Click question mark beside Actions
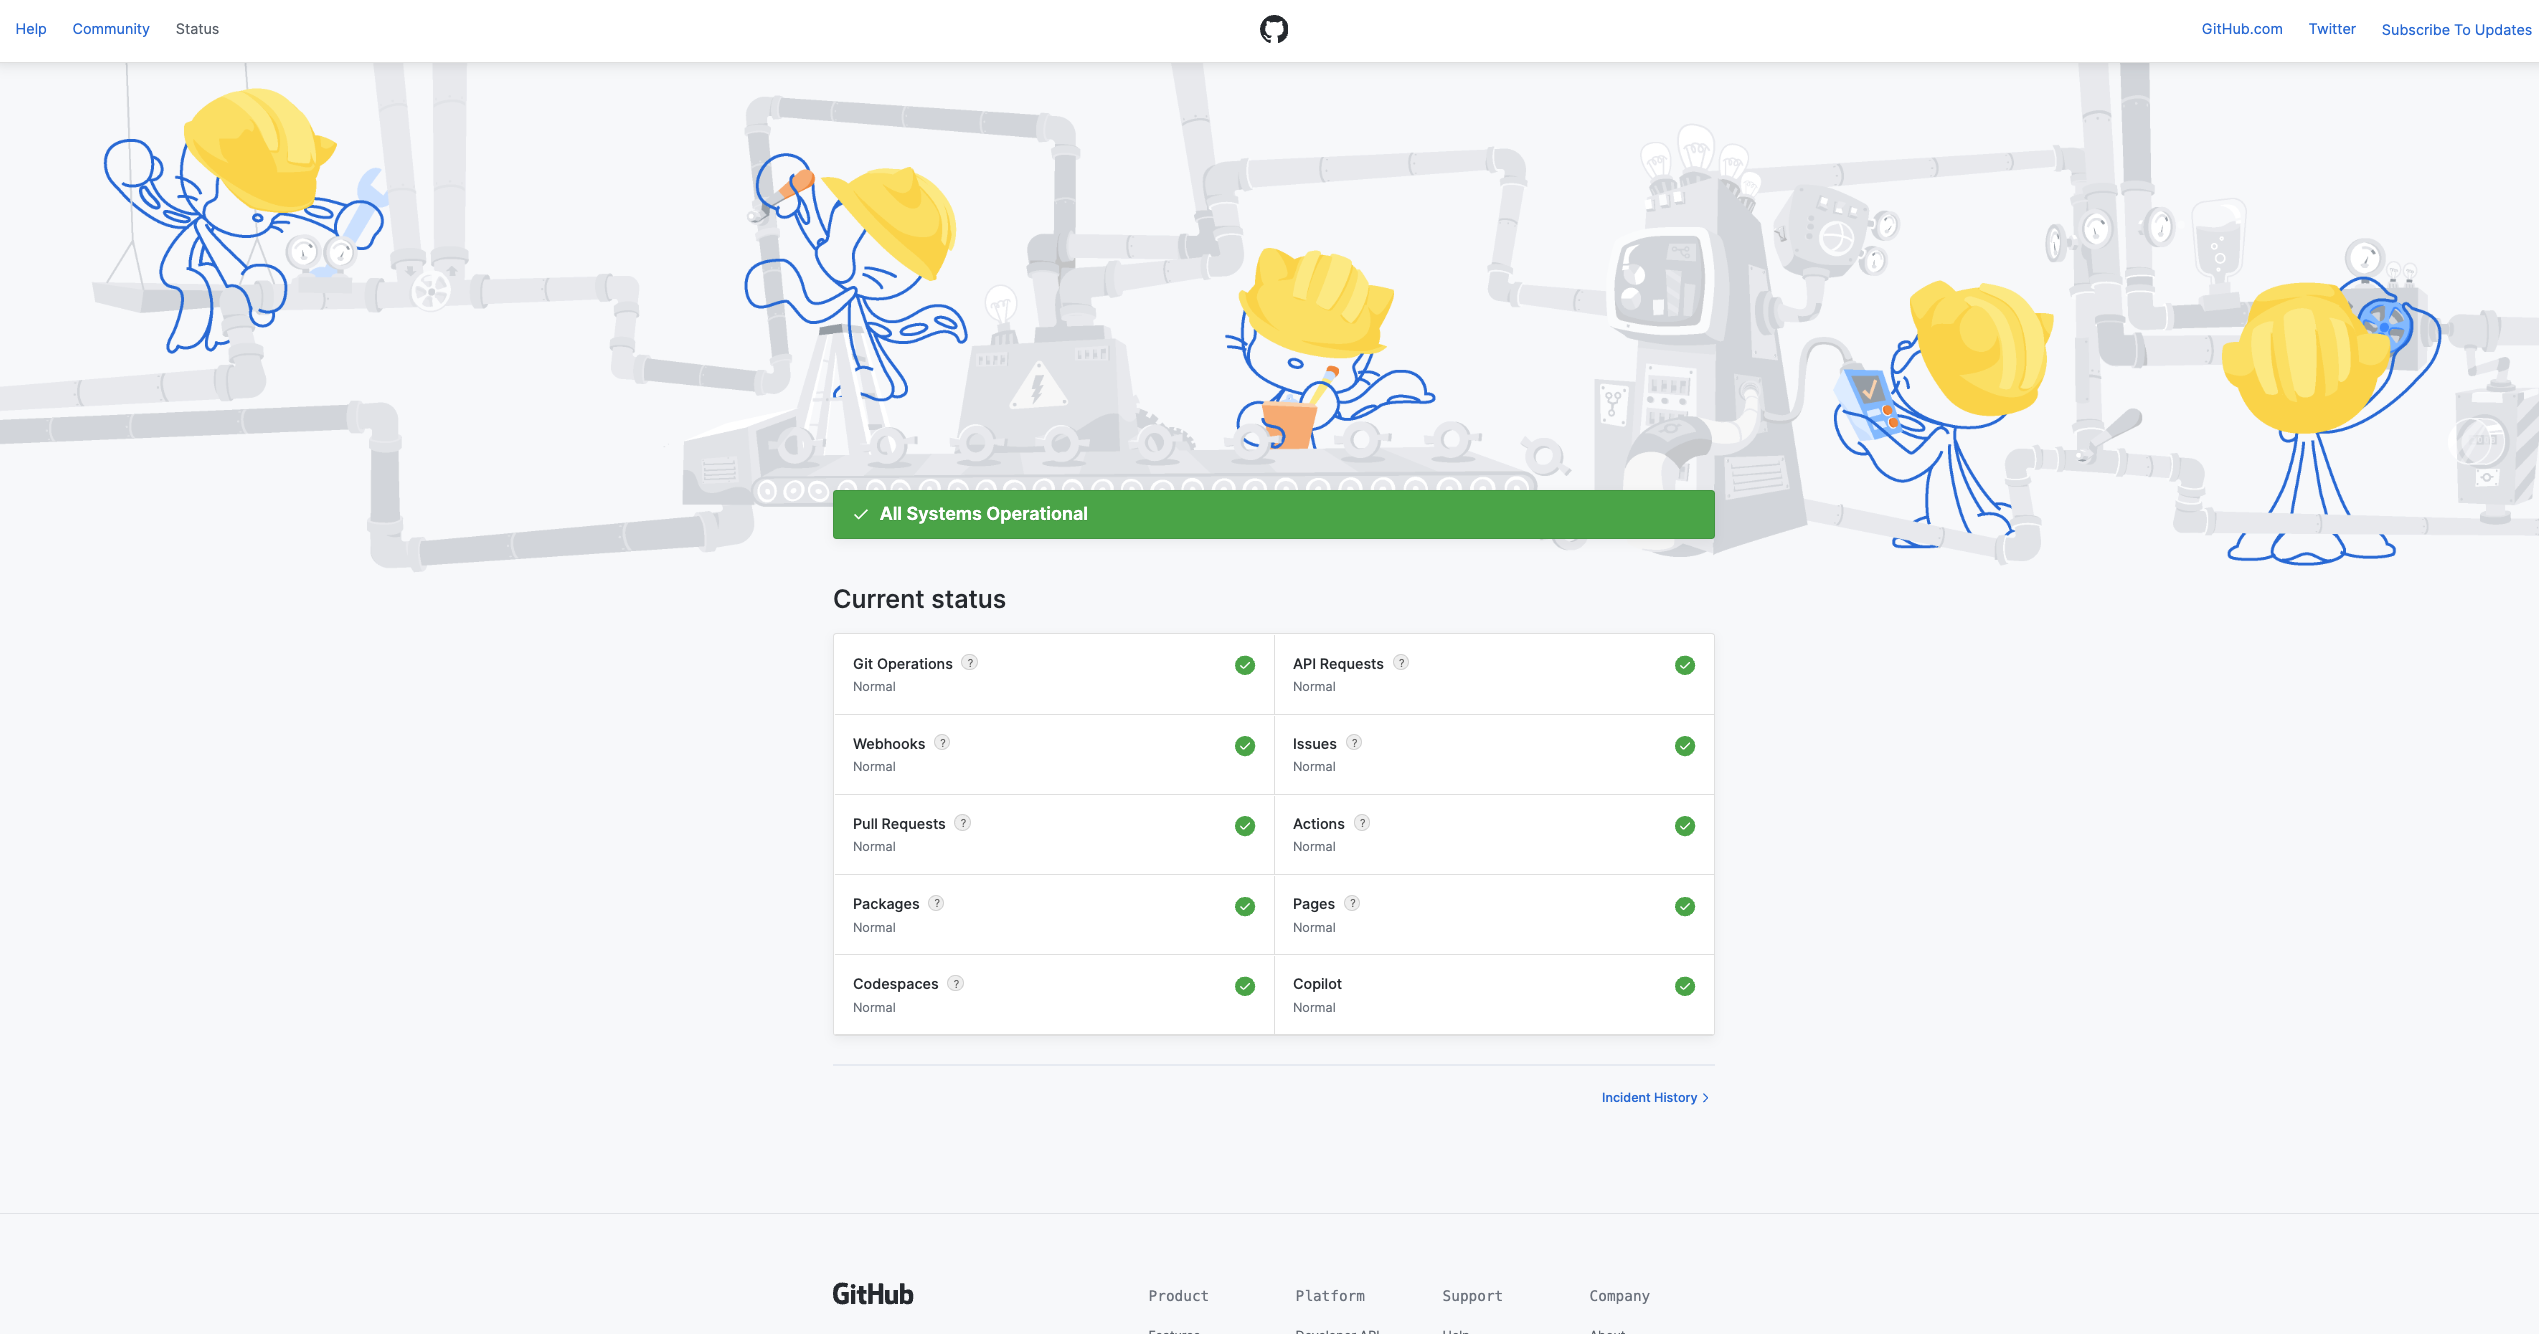 pos(1362,823)
